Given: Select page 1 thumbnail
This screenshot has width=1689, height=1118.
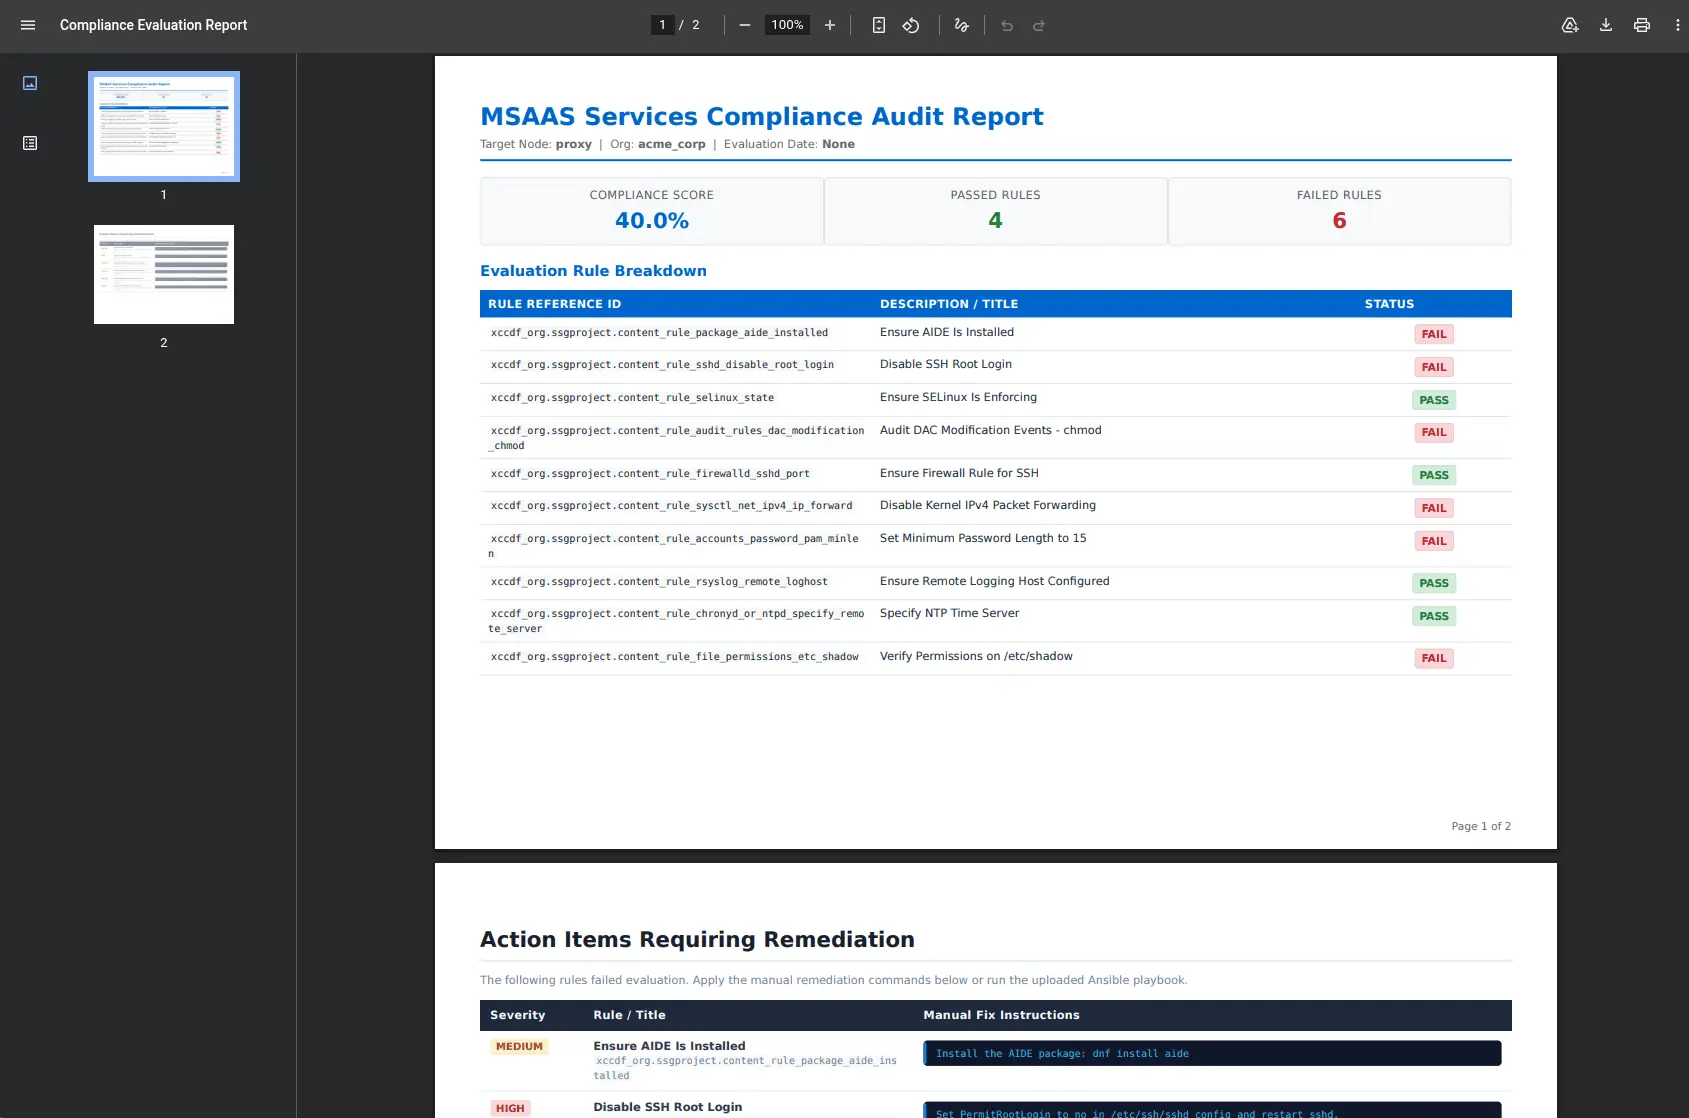Looking at the screenshot, I should (164, 126).
